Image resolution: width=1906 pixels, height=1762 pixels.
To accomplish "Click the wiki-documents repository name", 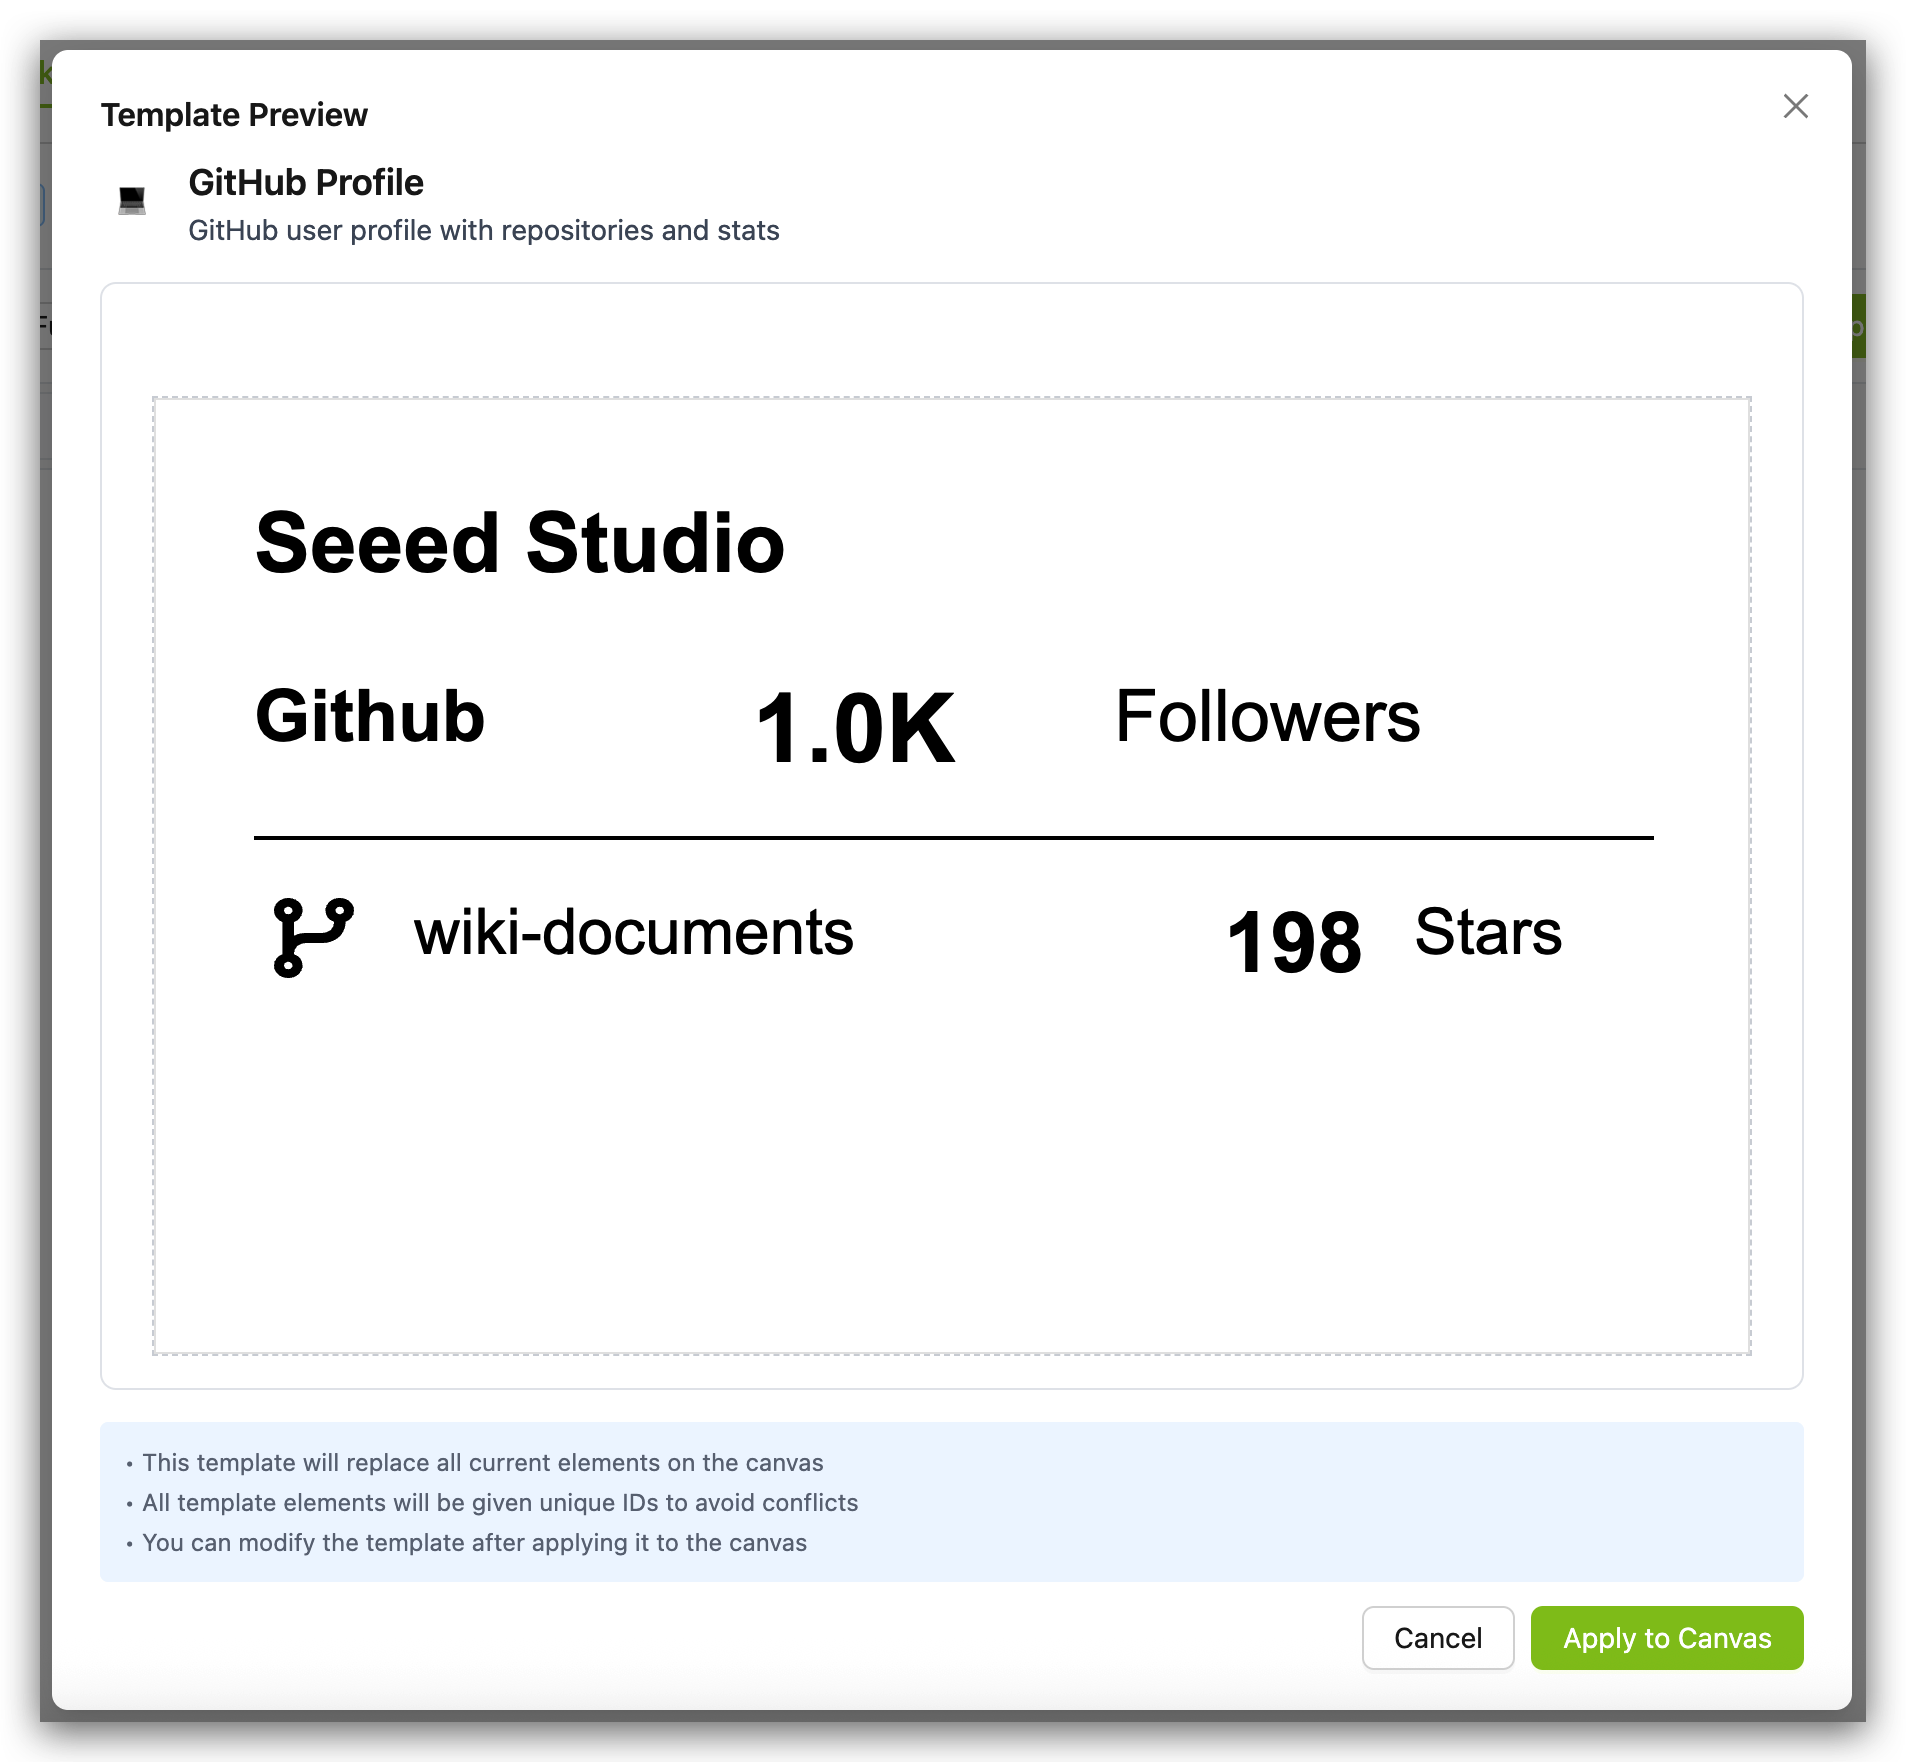I will (634, 932).
